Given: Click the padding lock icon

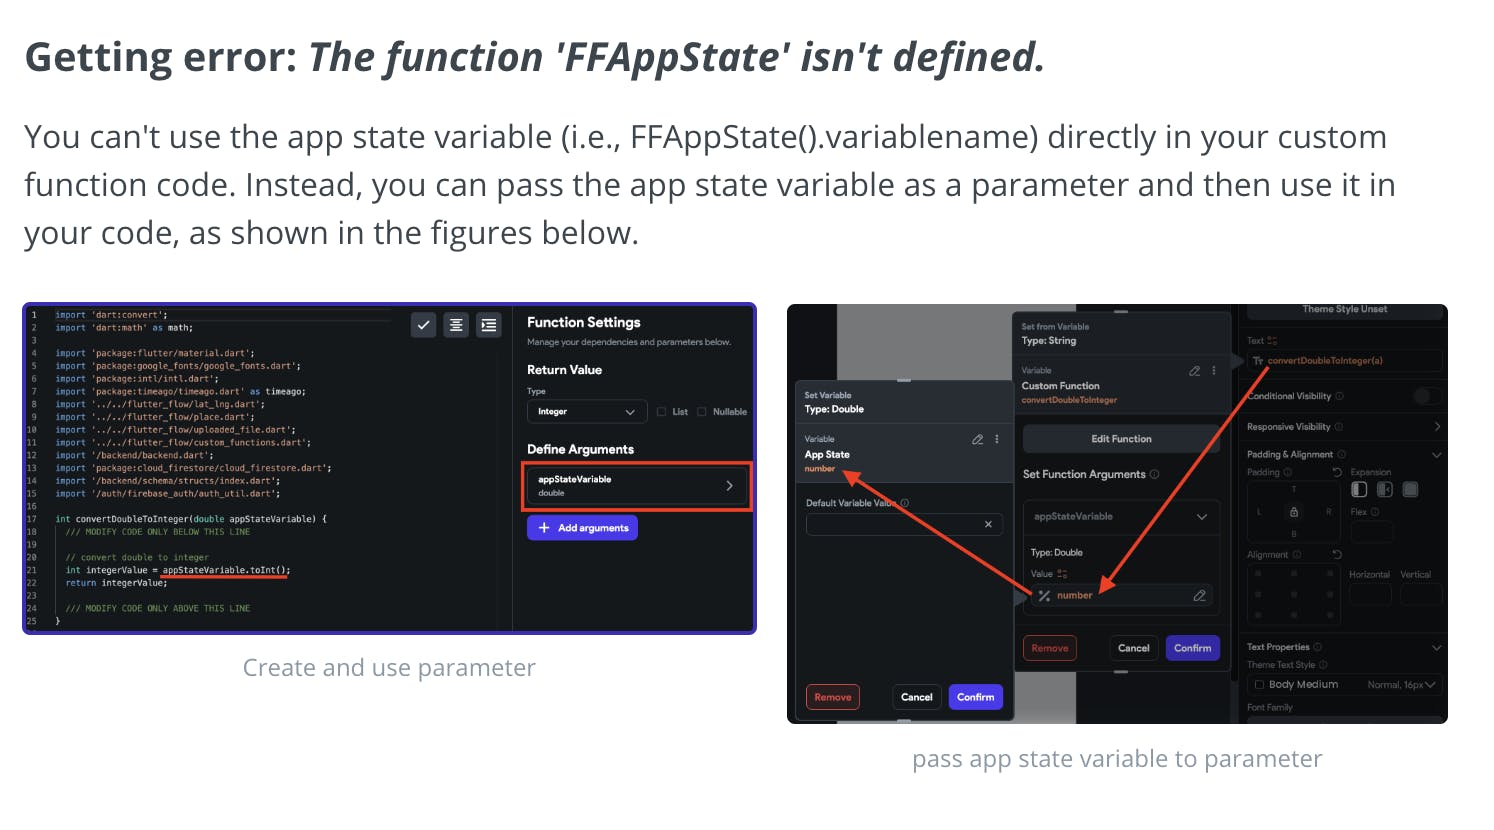Looking at the screenshot, I should pos(1294,512).
